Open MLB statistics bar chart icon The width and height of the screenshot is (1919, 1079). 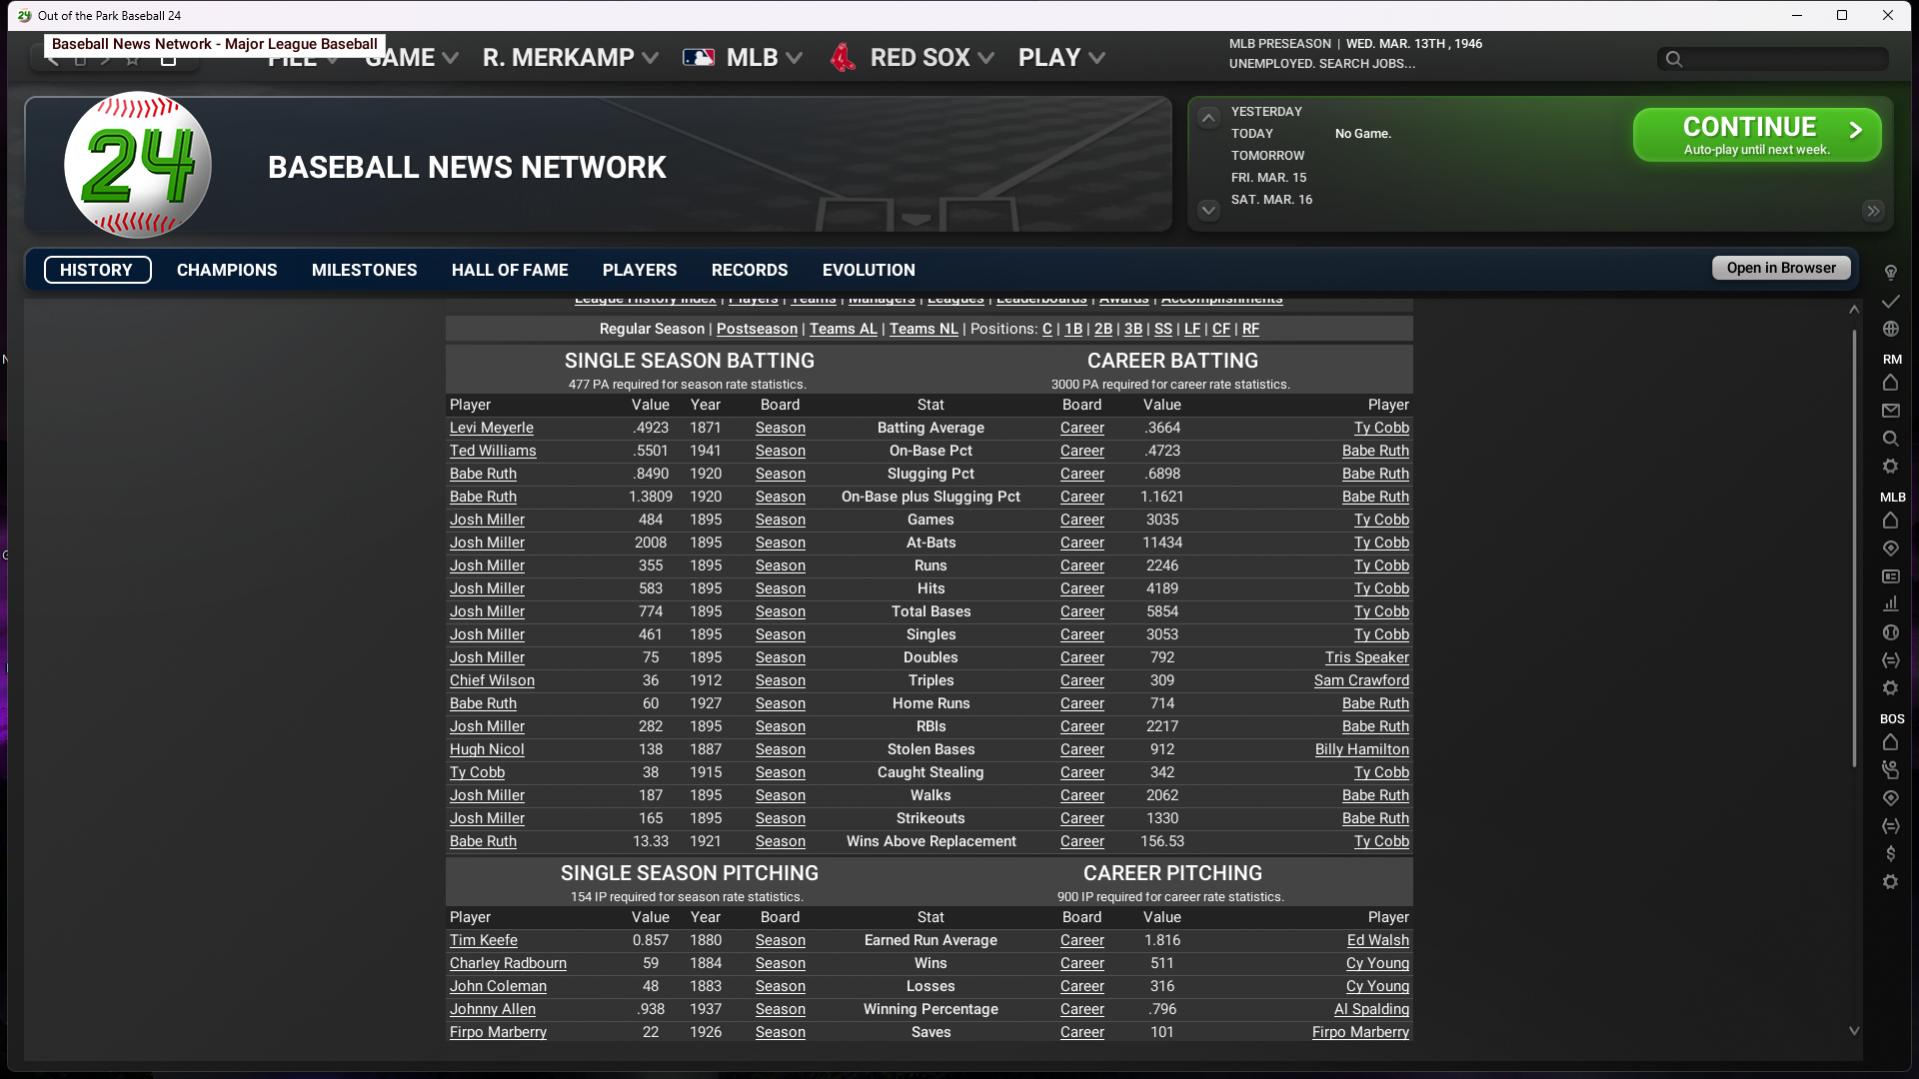click(x=1890, y=604)
